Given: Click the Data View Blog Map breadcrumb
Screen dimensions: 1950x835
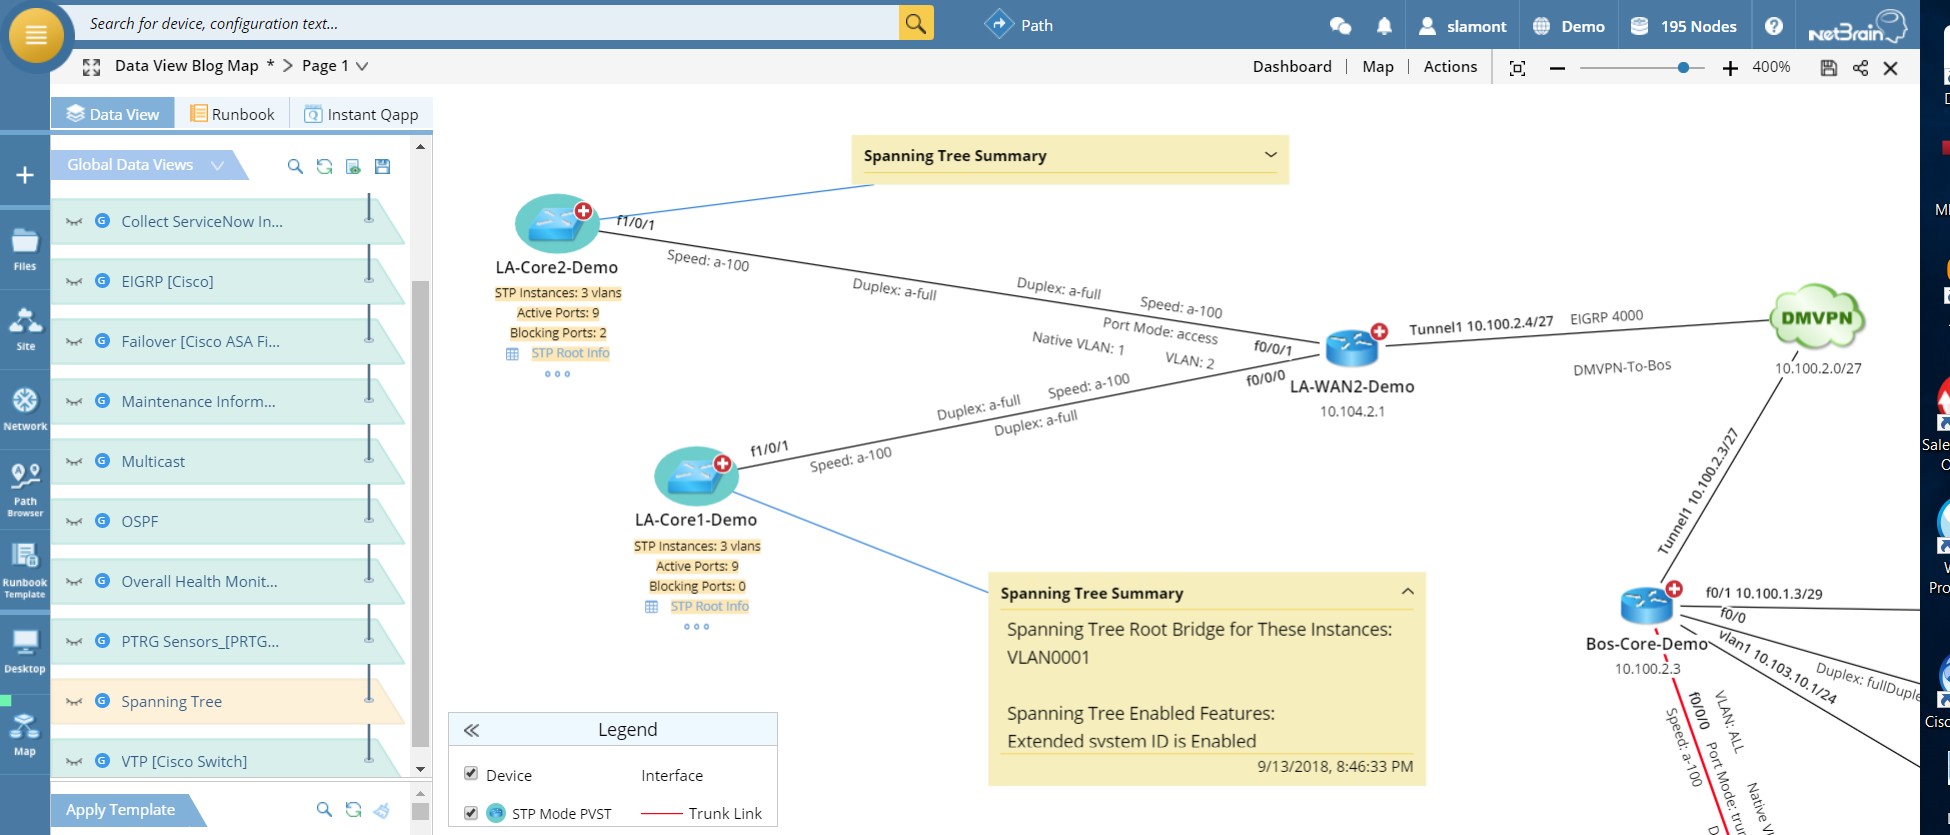Looking at the screenshot, I should click(x=187, y=66).
